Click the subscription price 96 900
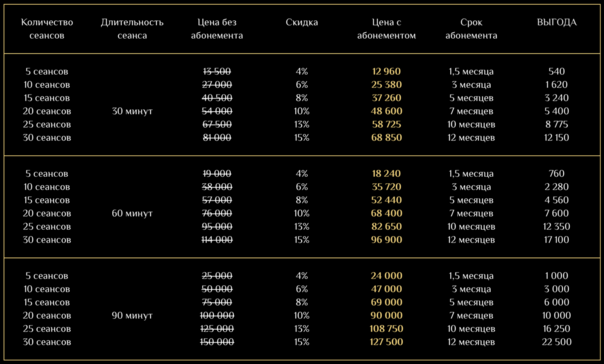Screen dimensions: 604x364 click(386, 240)
